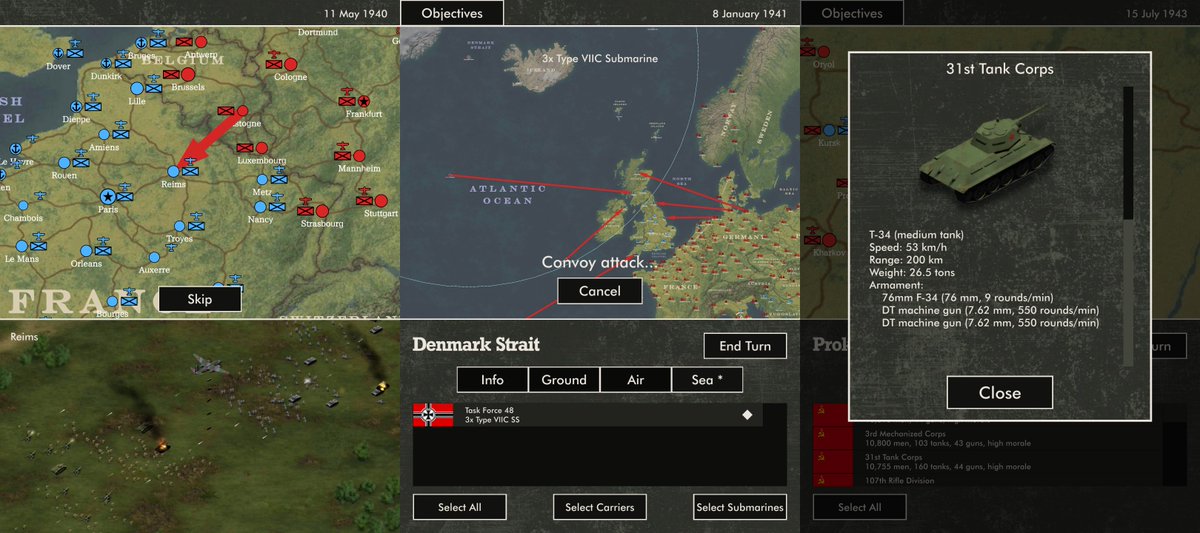
Task: Click the red Antwerp city circle
Action: (201, 43)
